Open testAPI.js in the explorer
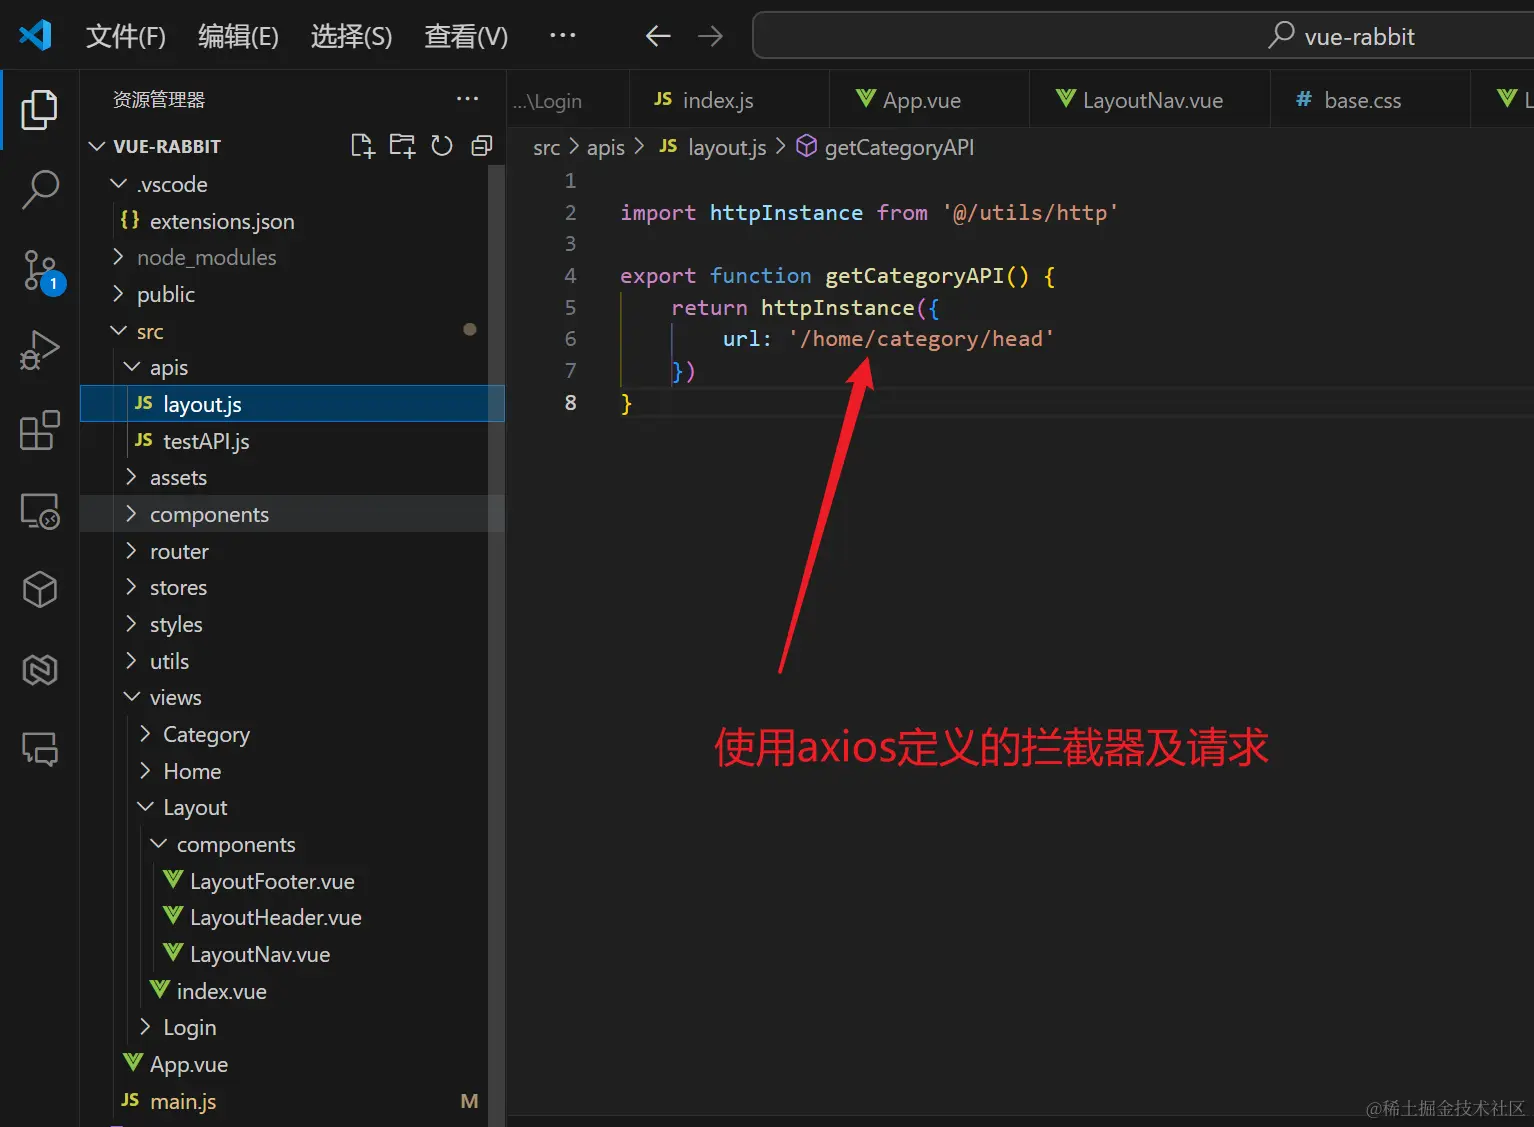 click(x=292, y=441)
